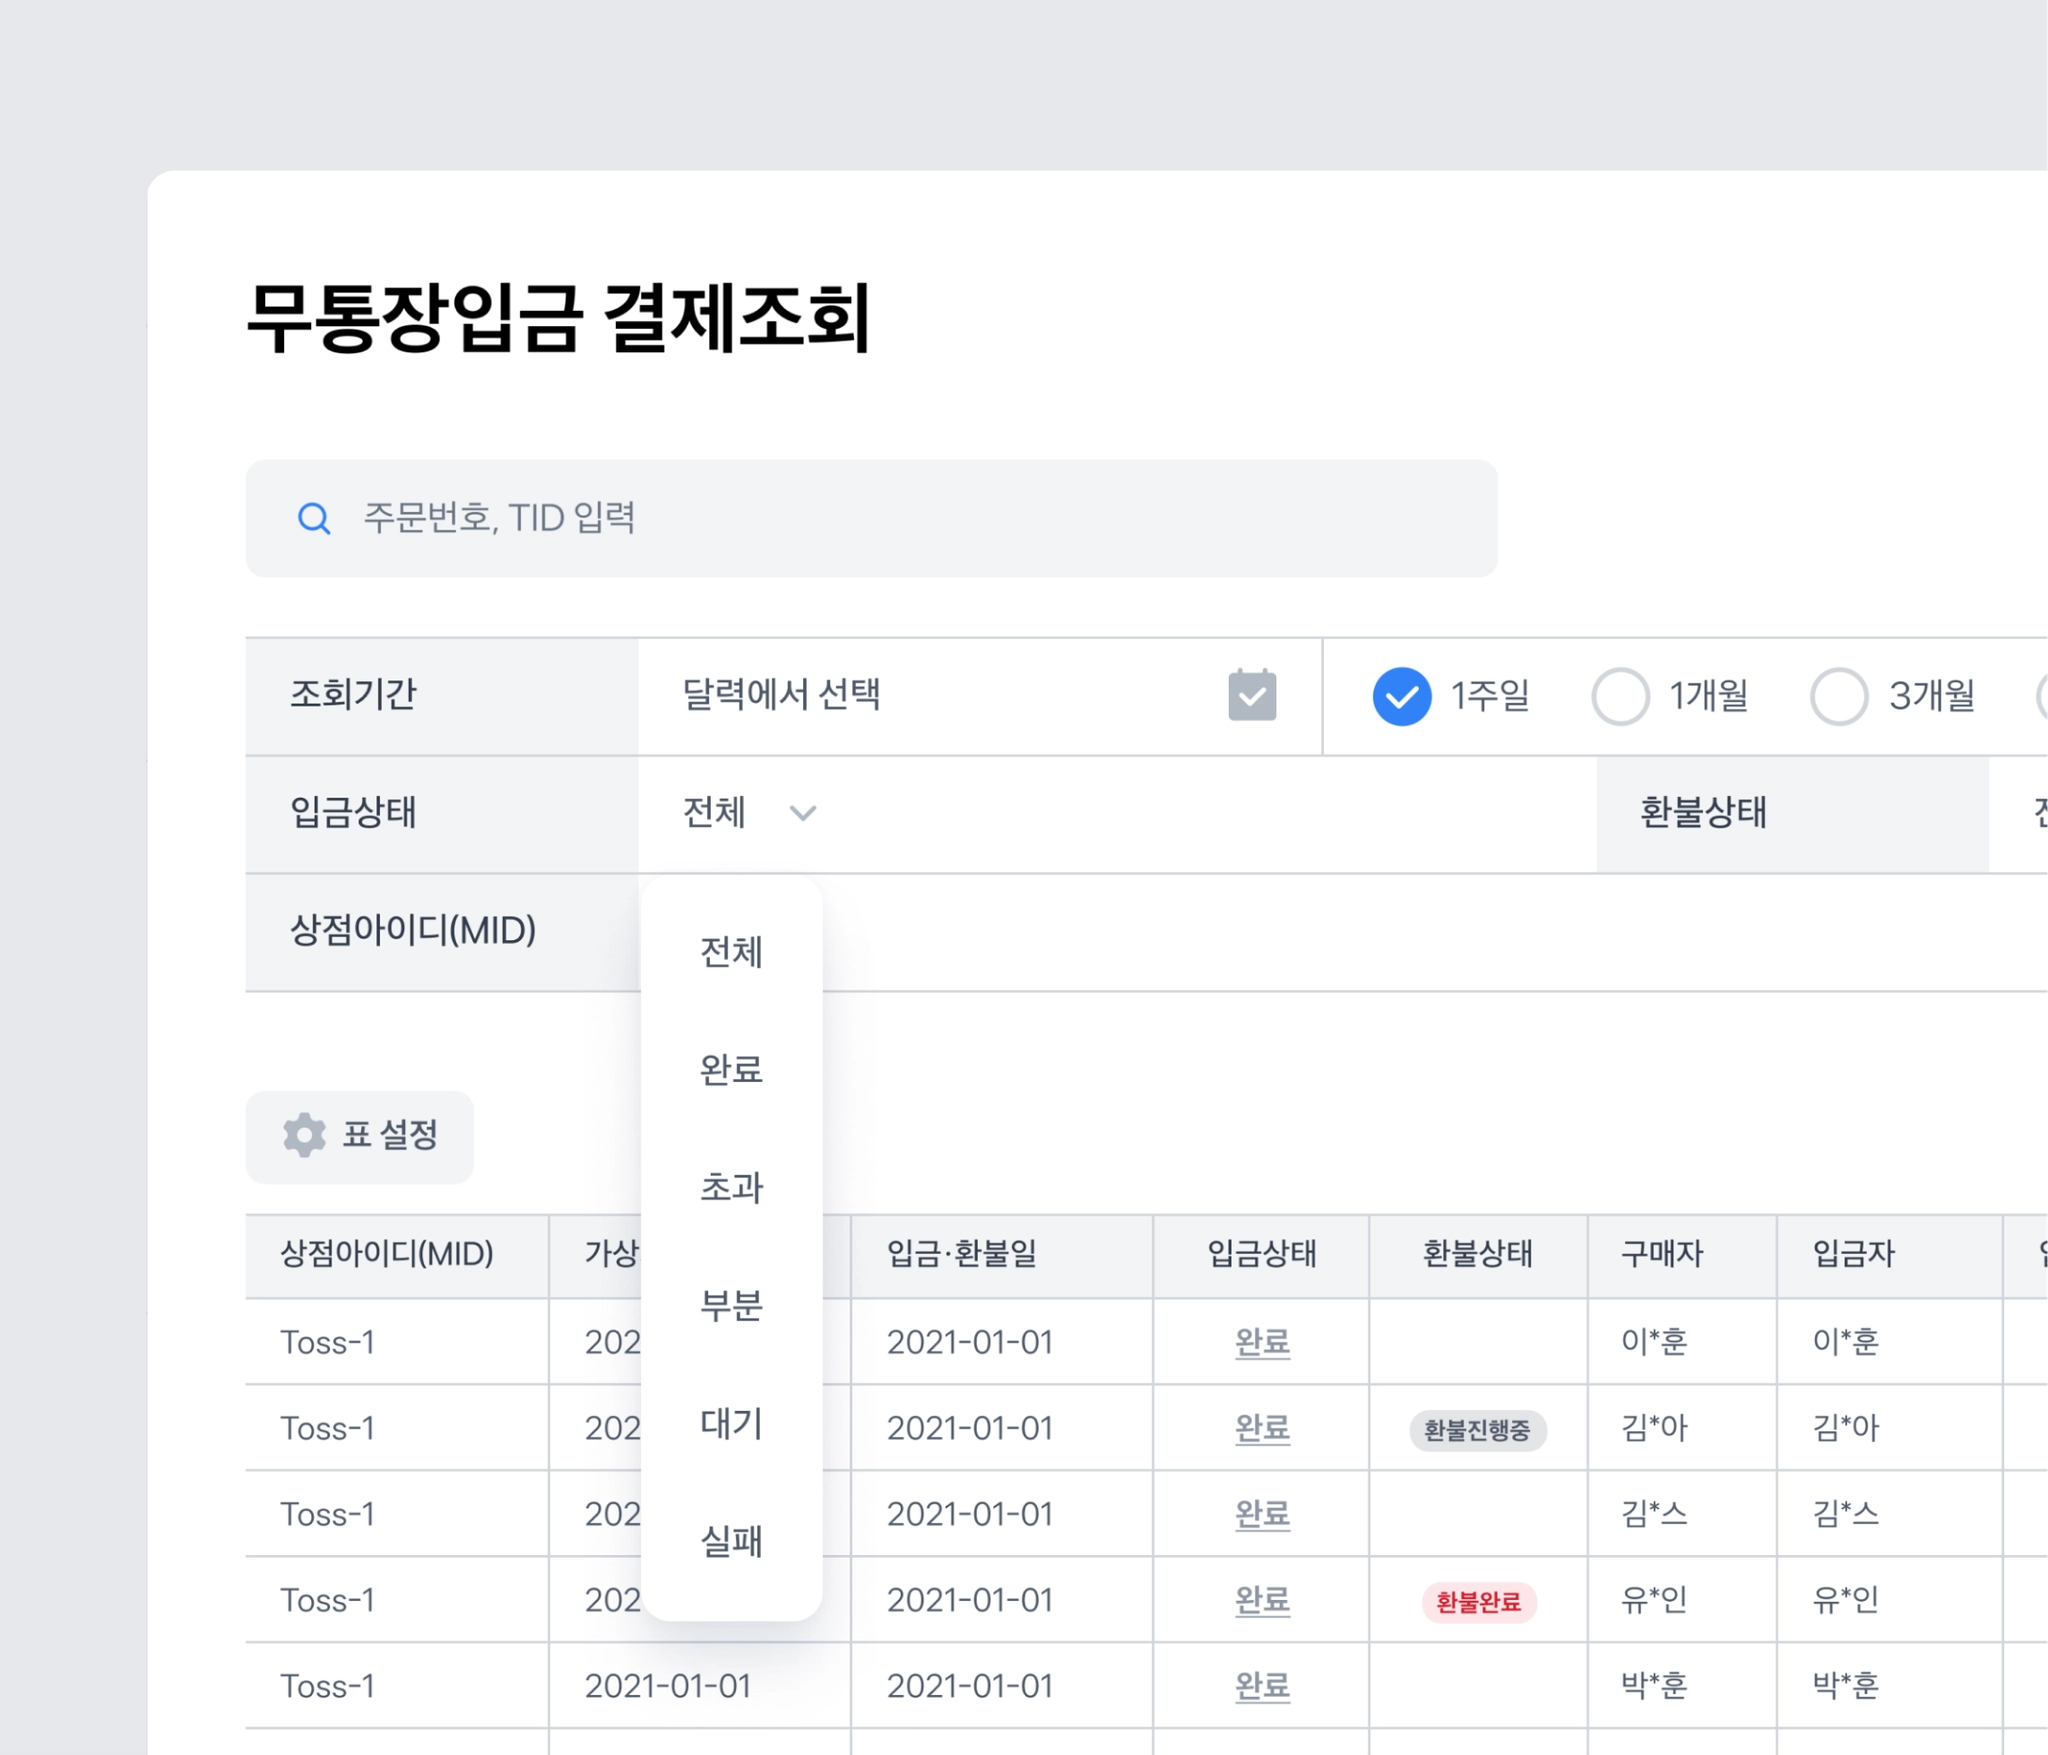2048x1755 pixels.
Task: Pick 초과 option in dropdown list
Action: [731, 1188]
